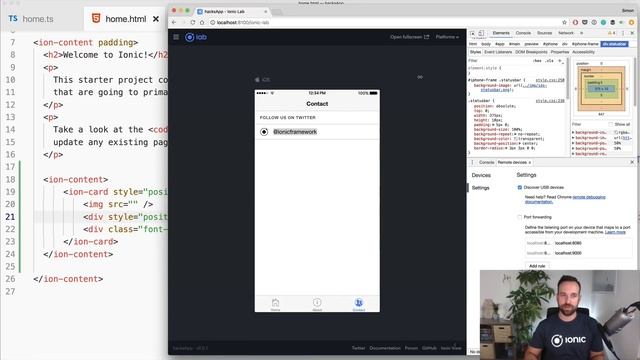
Task: Open the Ionic Lab hamburger menu
Action: pos(176,37)
